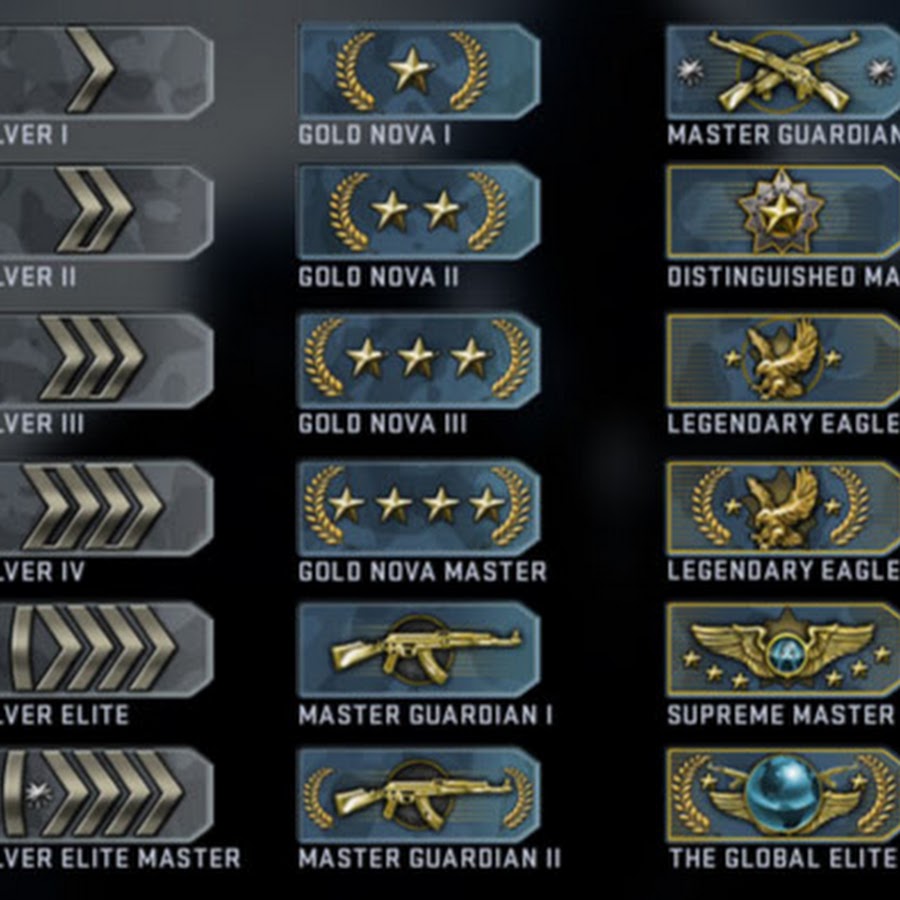
Task: Click the Silver I single chevron badge
Action: point(107,72)
